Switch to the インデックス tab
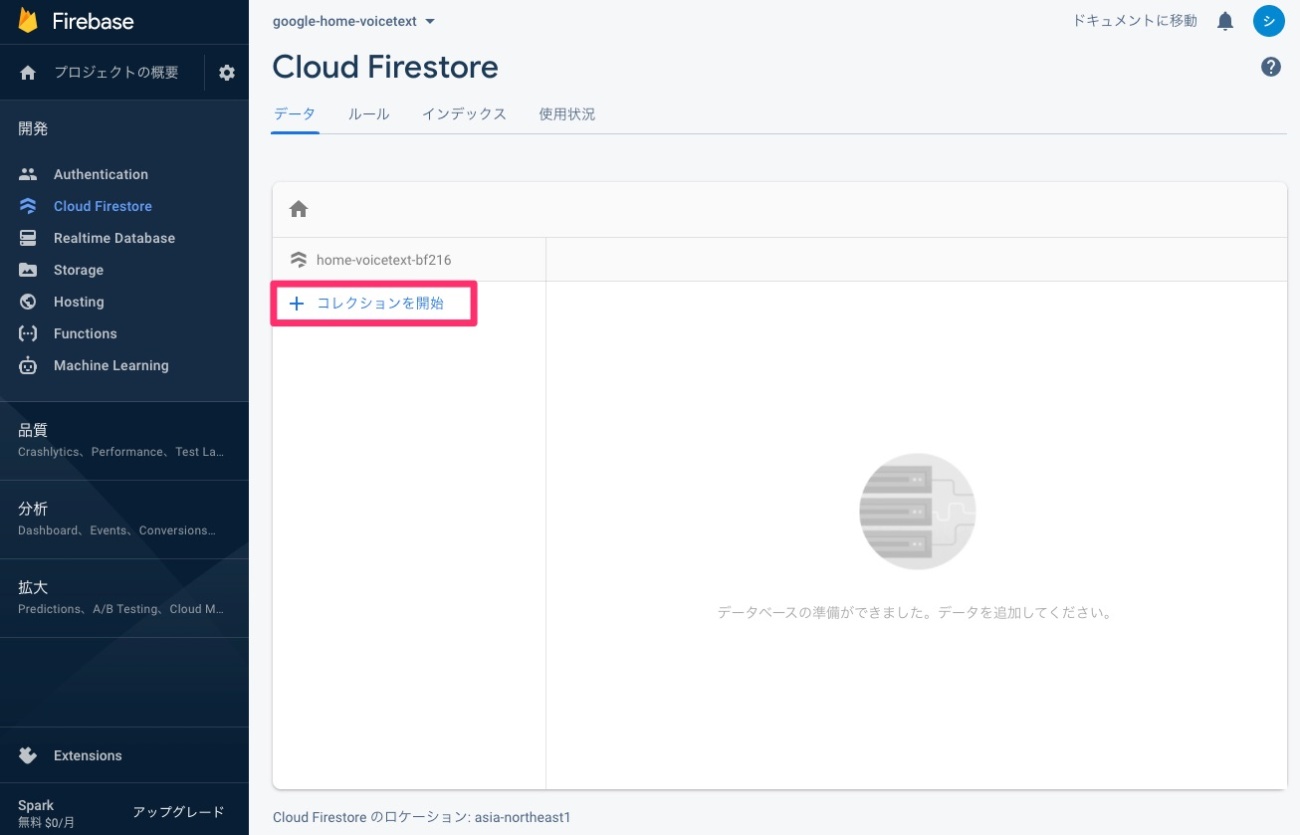This screenshot has width=1300, height=835. point(464,114)
